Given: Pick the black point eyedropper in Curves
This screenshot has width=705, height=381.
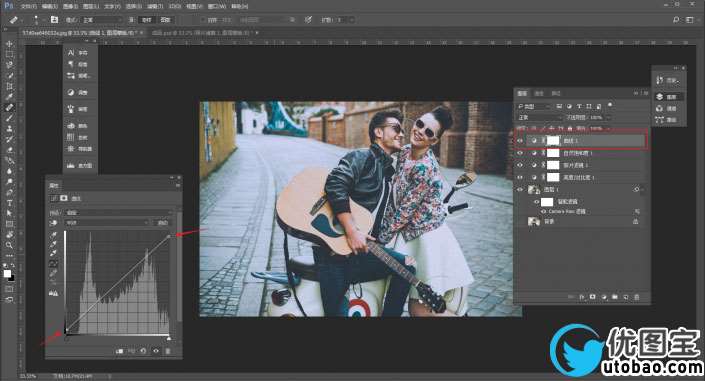Looking at the screenshot, I should click(54, 235).
